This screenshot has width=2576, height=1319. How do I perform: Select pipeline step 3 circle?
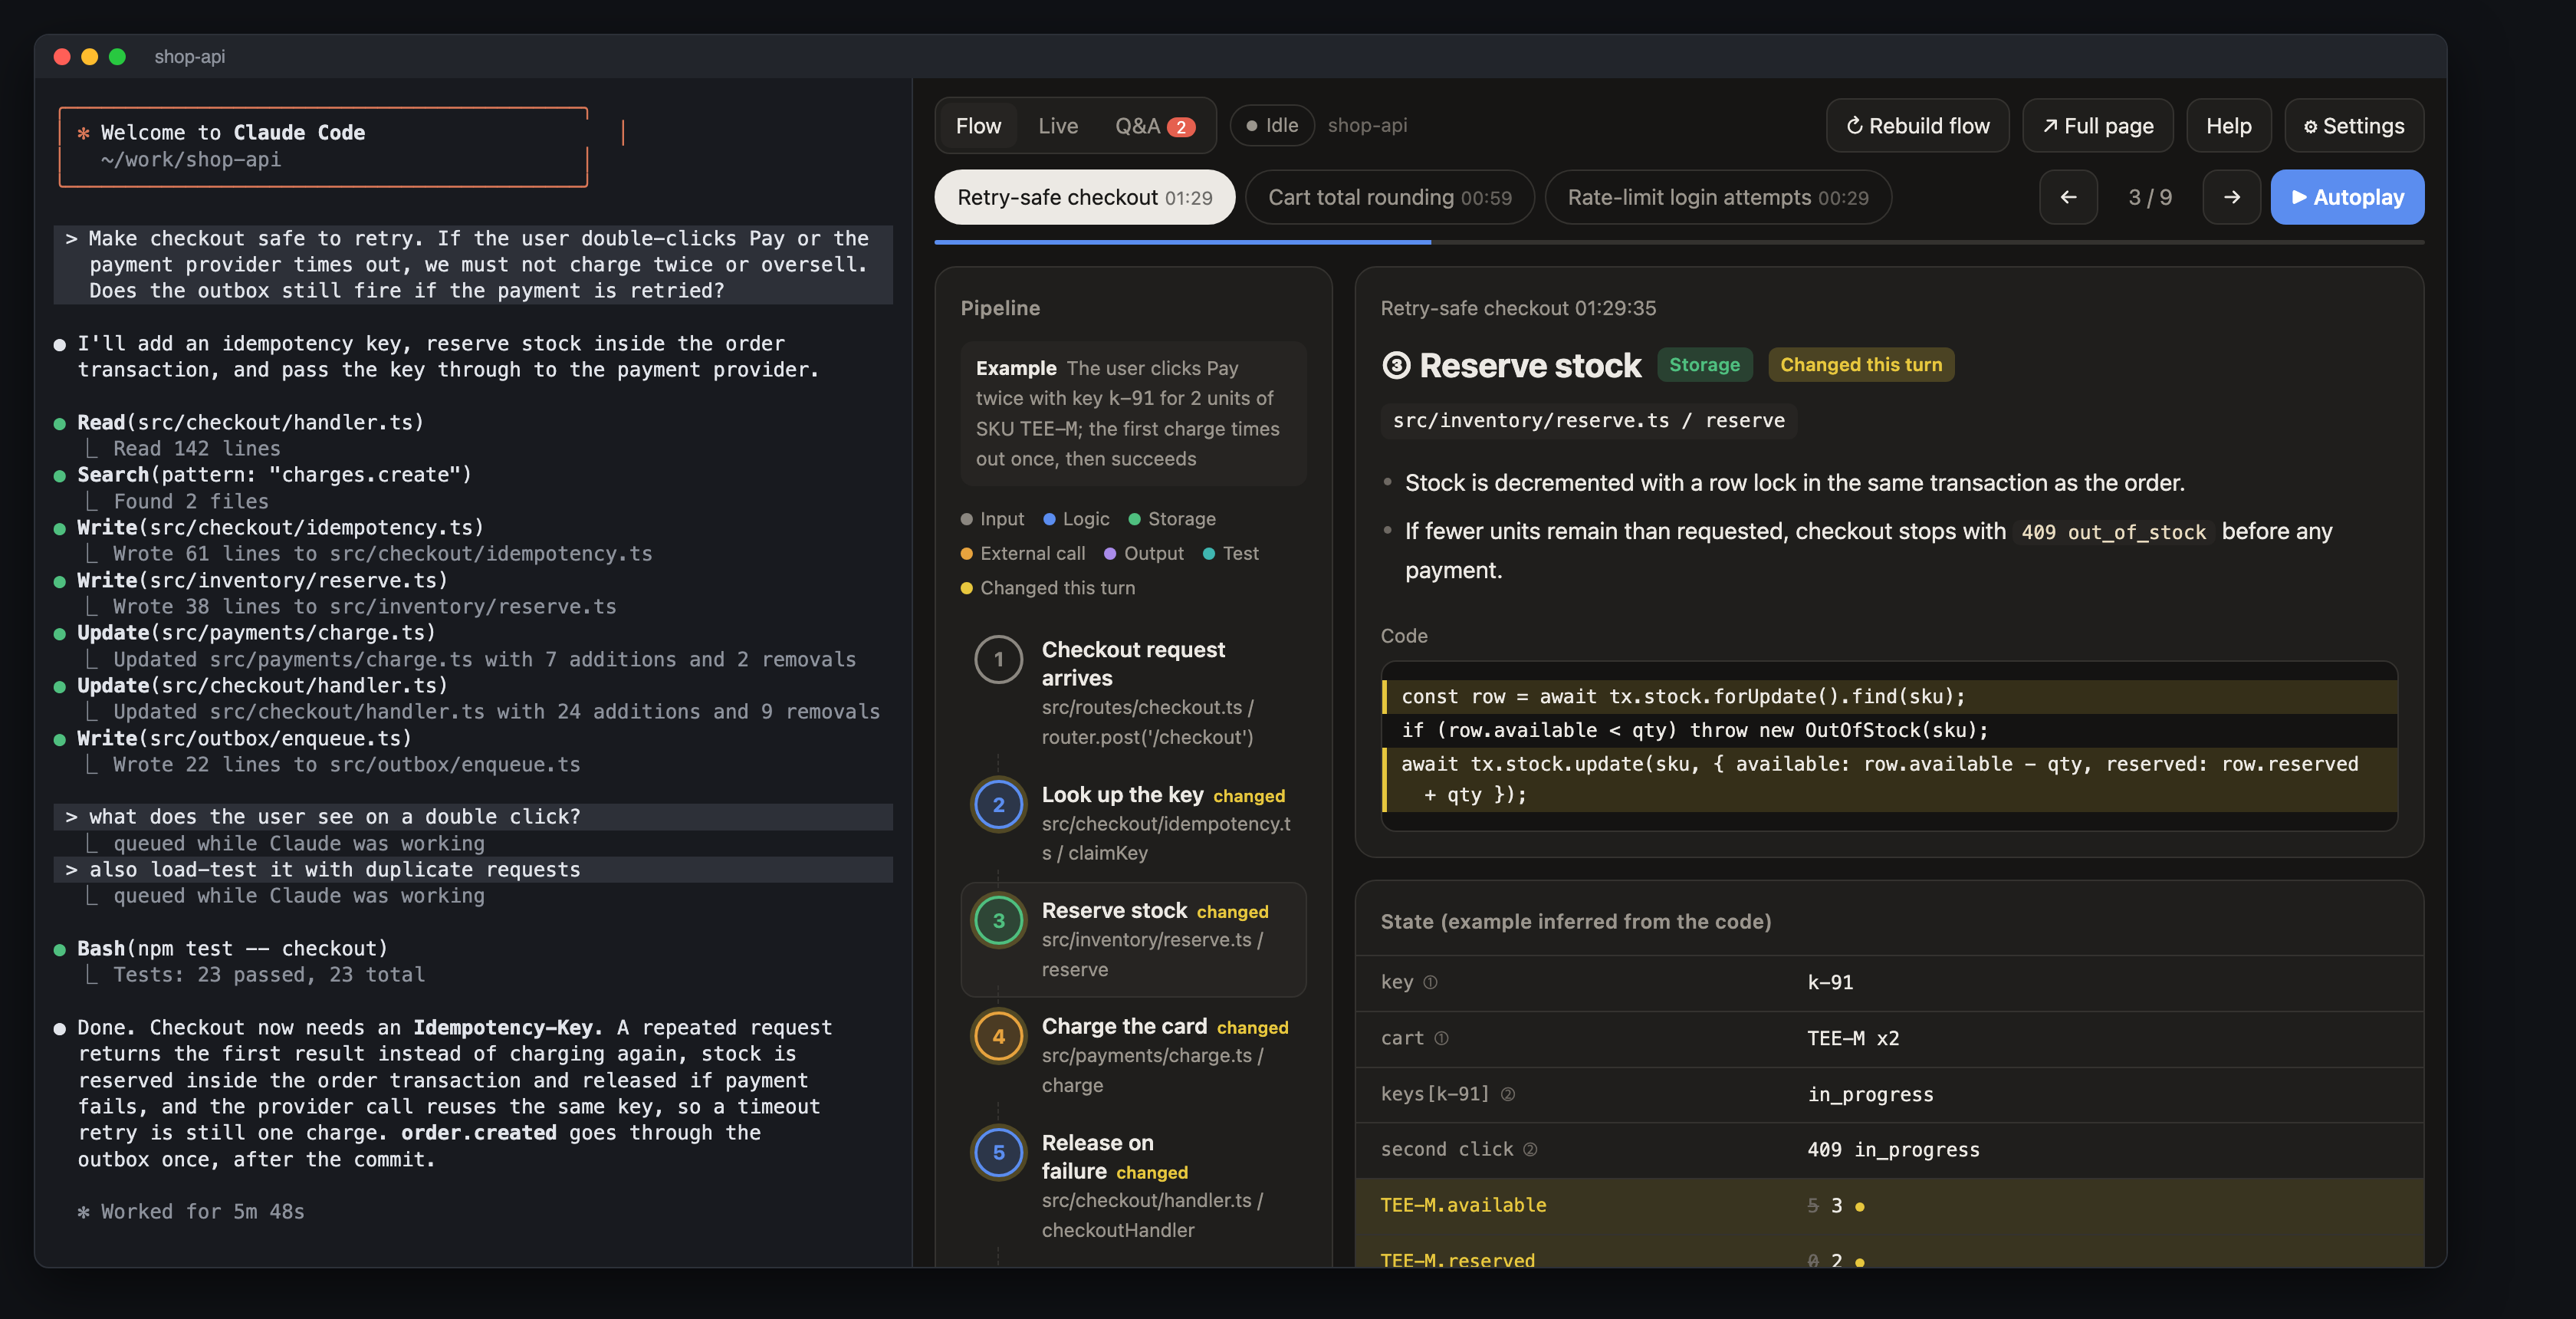pos(998,920)
